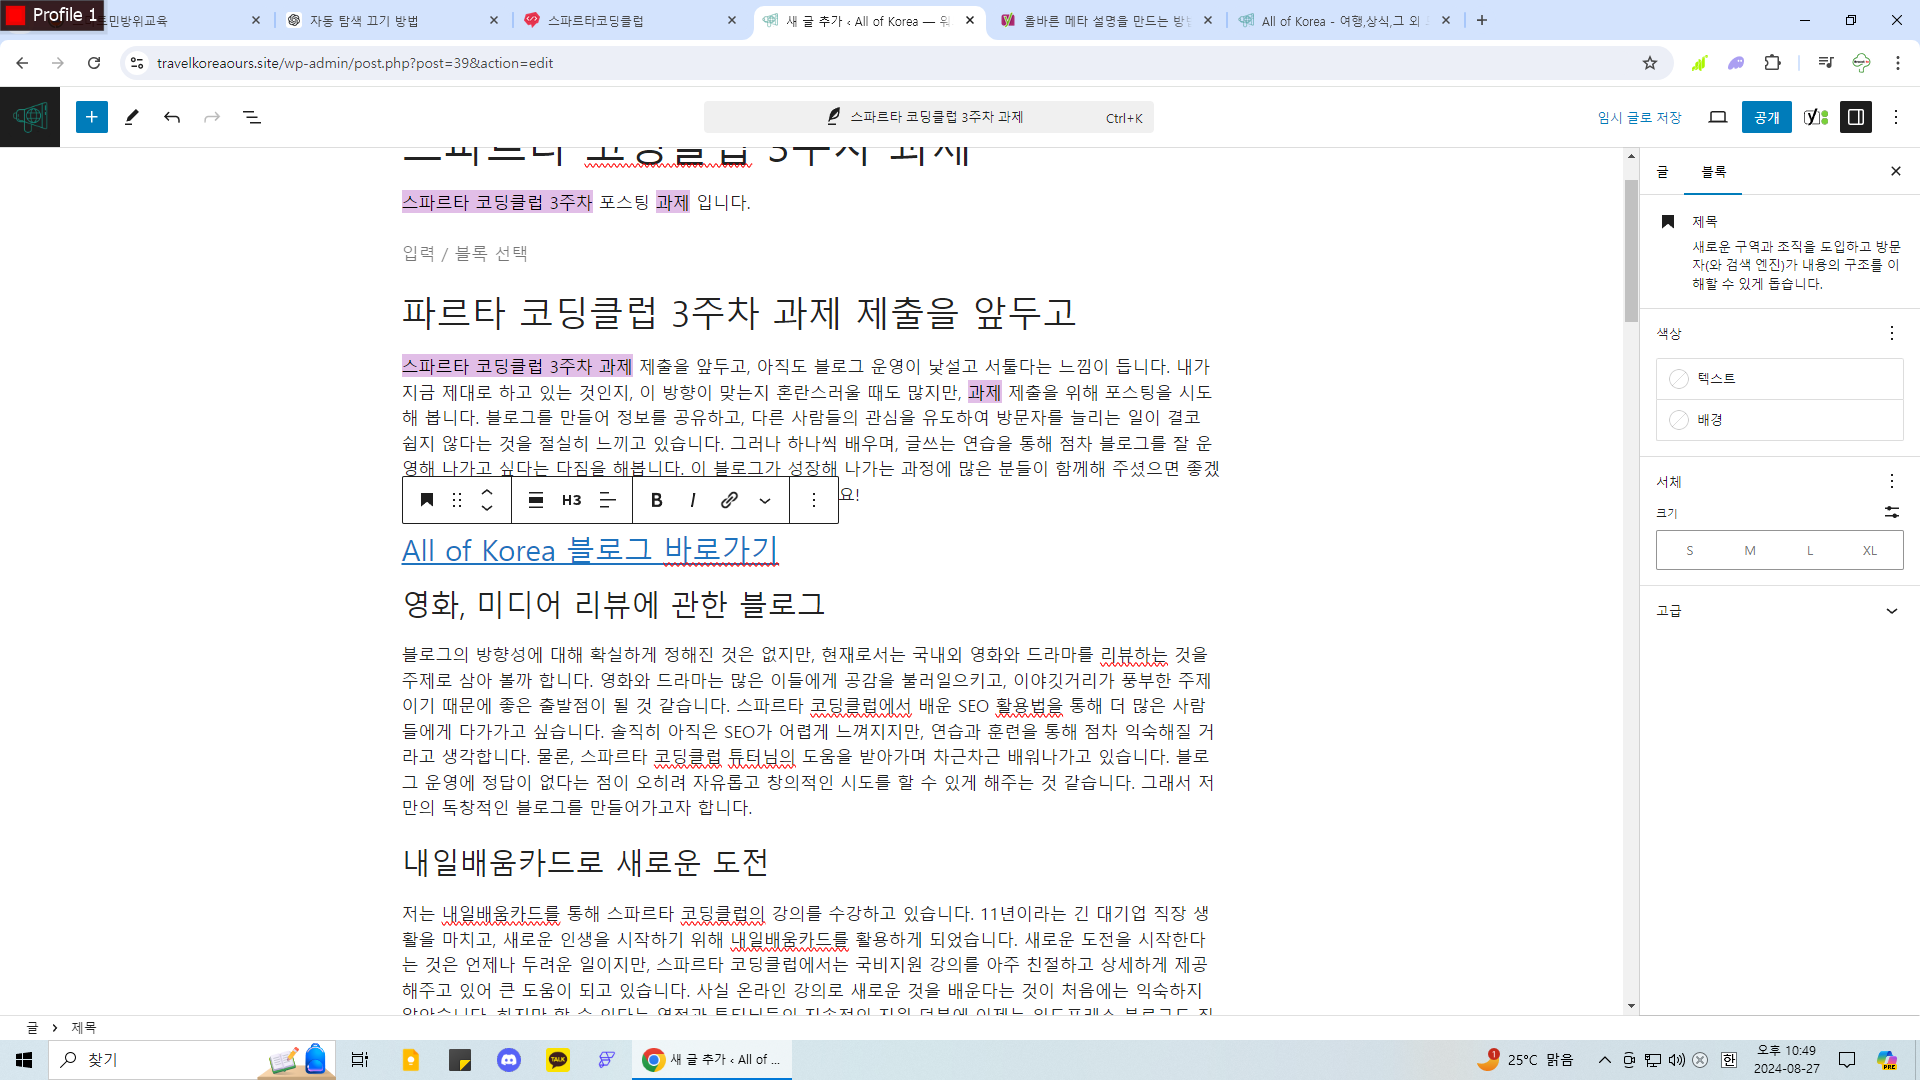Switch to the 블록 (block) settings tab

(x=1714, y=172)
